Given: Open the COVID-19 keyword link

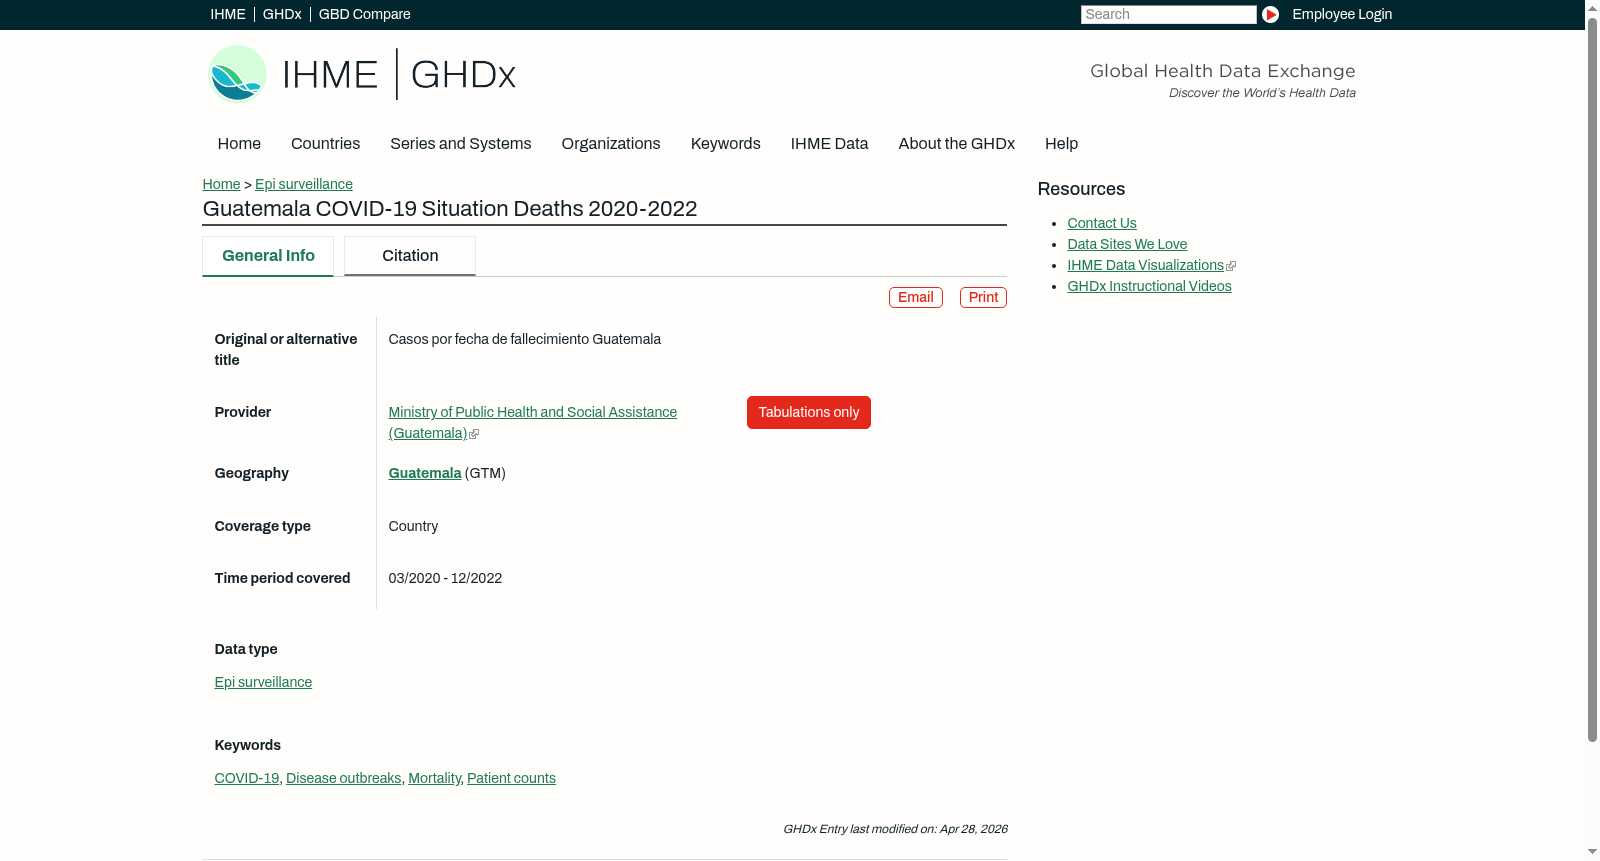Looking at the screenshot, I should (246, 778).
